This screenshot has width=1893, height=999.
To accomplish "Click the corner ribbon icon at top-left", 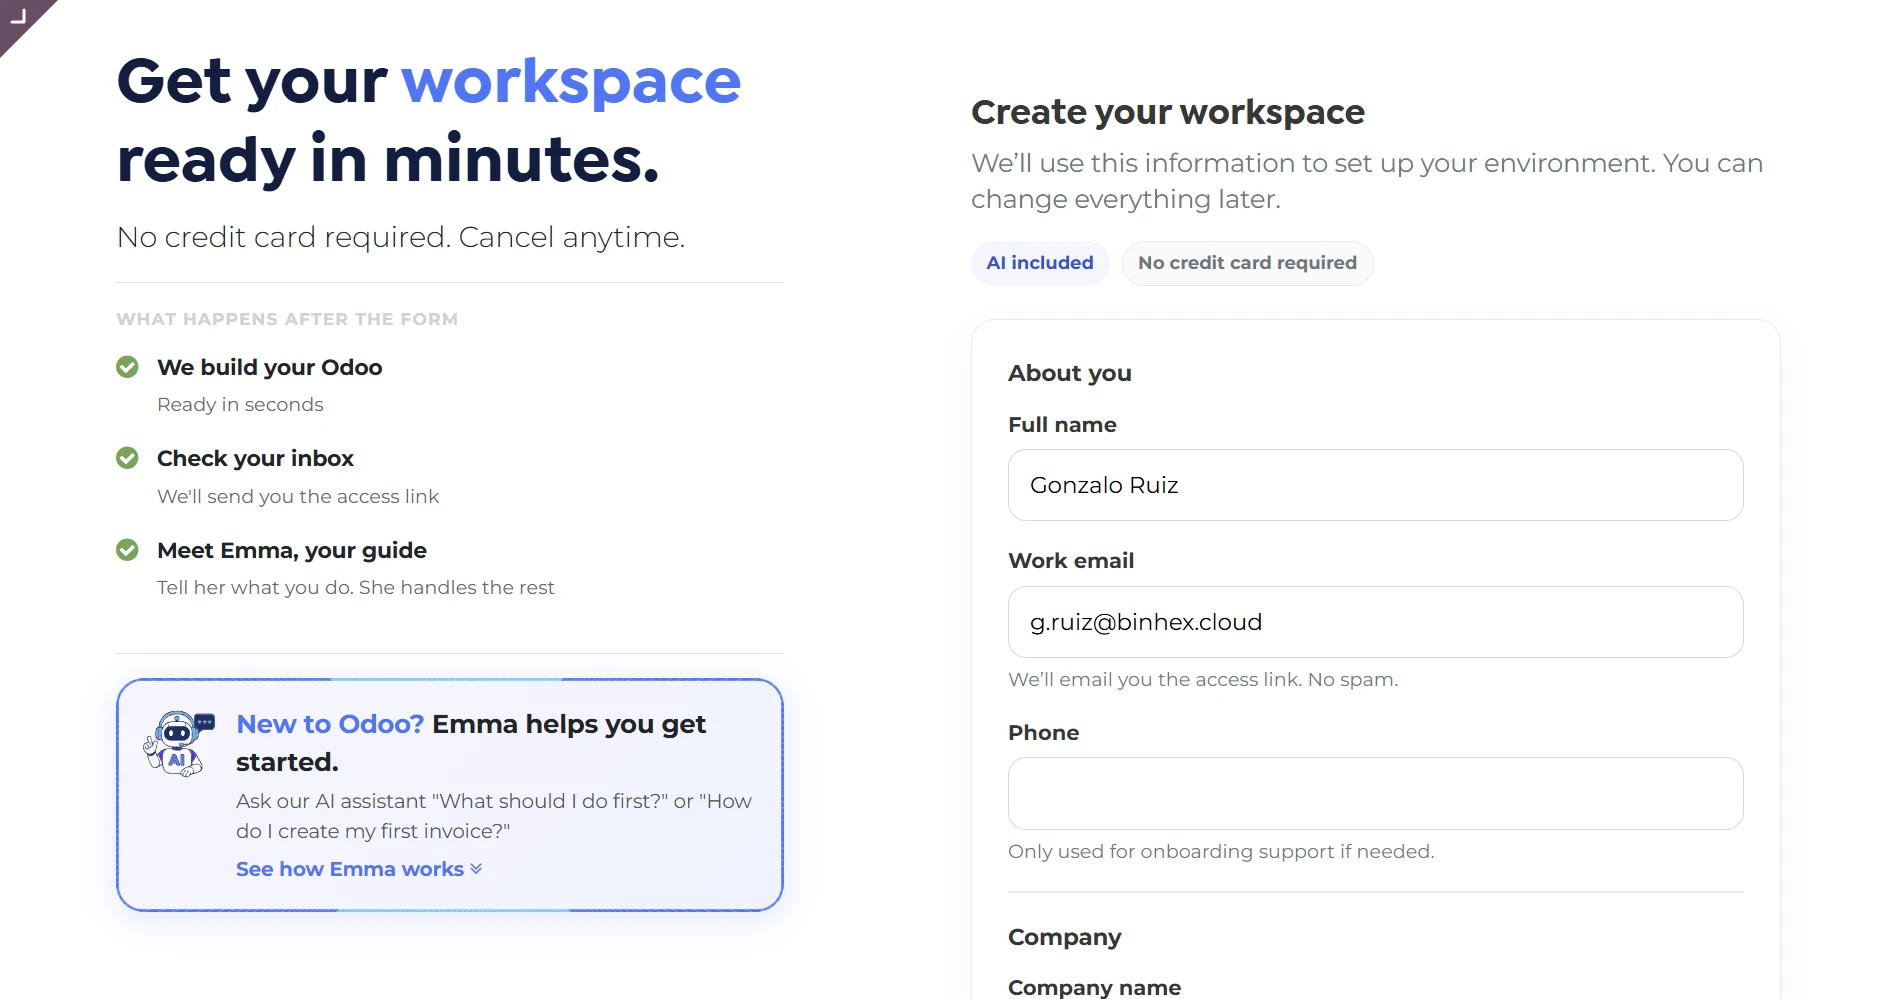I will coord(18,18).
